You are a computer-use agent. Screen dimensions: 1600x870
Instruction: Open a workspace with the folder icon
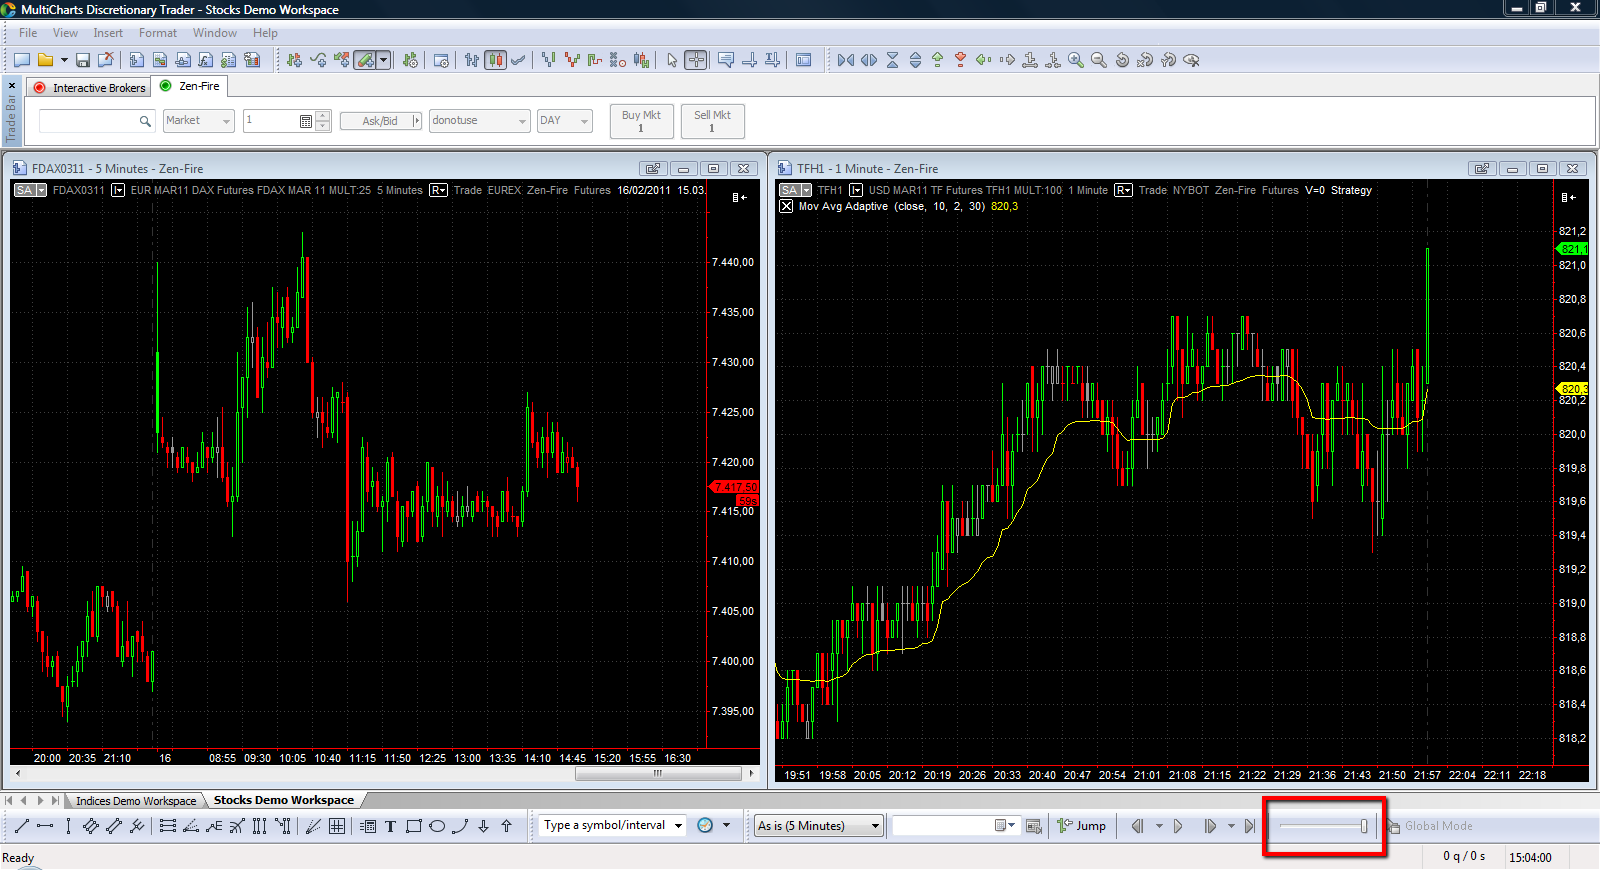click(x=45, y=60)
